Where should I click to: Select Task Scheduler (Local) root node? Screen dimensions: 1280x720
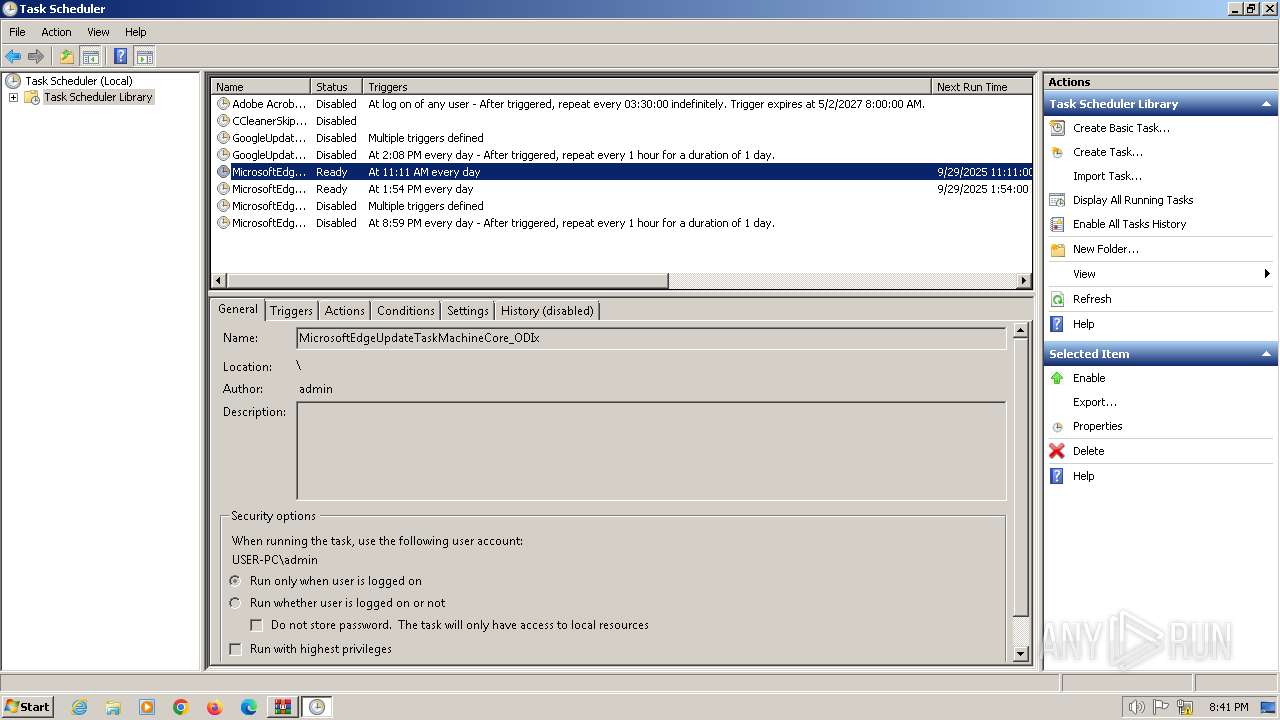78,81
